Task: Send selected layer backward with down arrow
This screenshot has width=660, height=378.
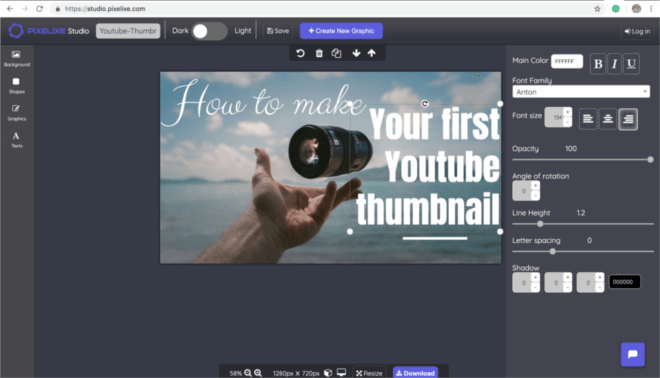Action: (x=356, y=53)
